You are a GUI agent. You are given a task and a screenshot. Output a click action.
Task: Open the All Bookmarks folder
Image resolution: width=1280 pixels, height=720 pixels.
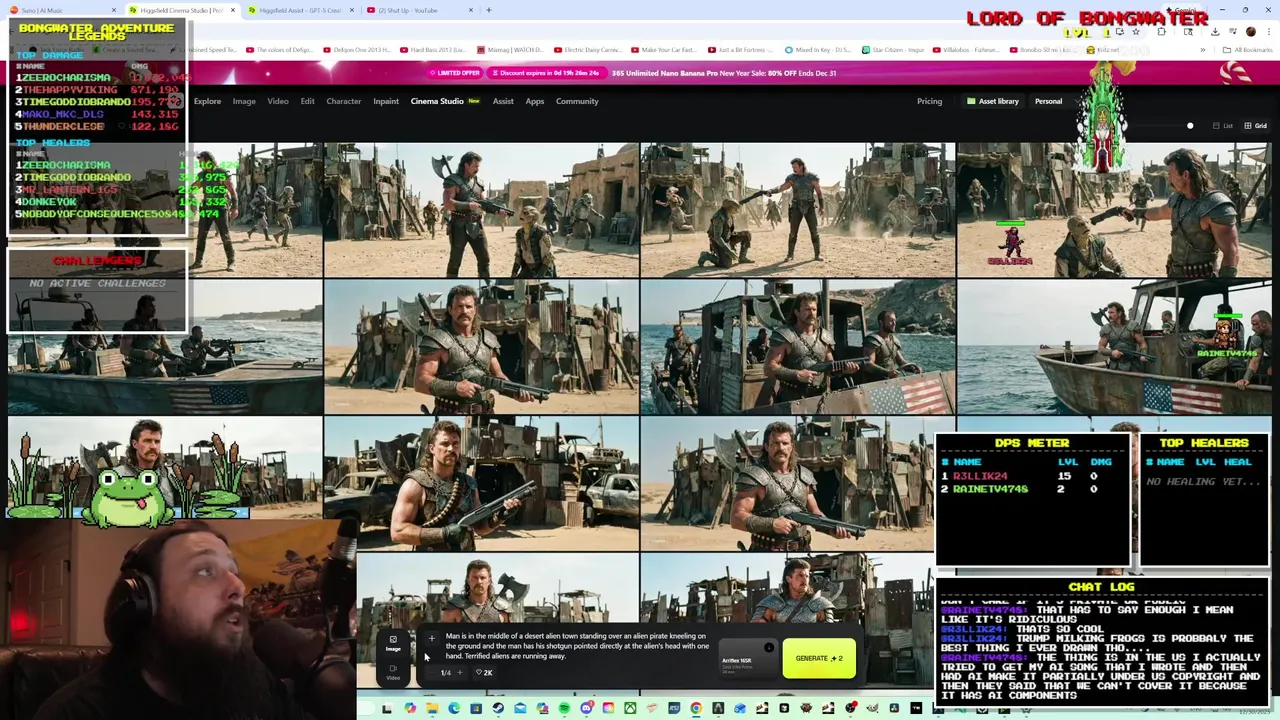(x=1247, y=50)
